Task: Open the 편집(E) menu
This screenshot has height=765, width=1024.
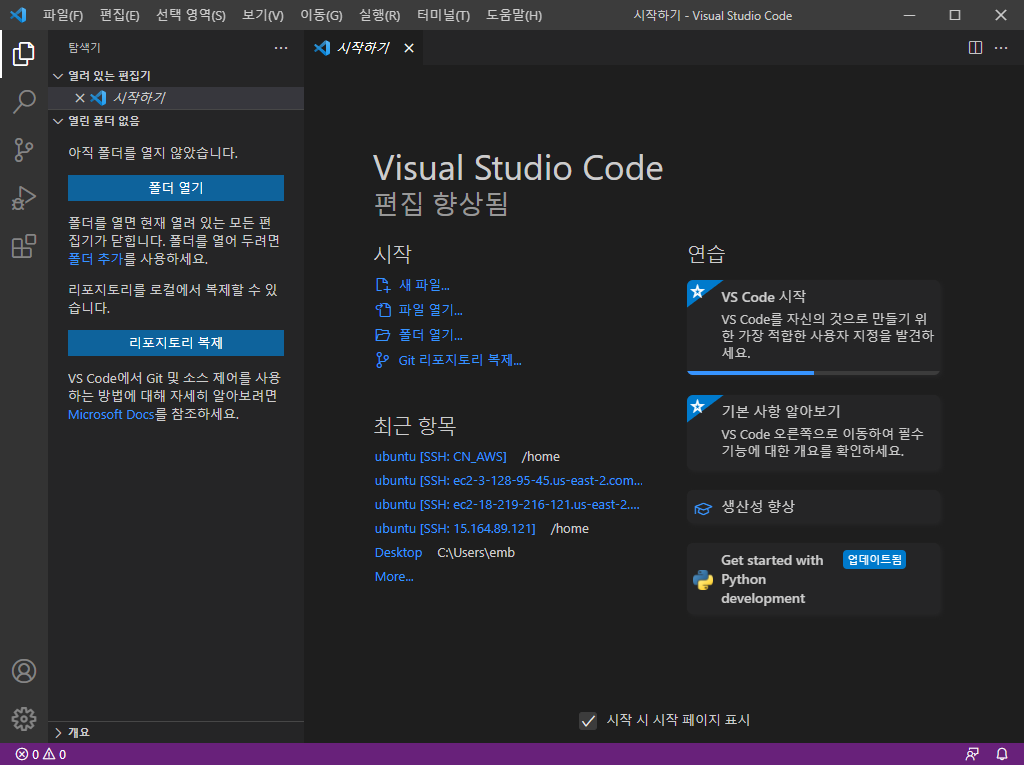Action: (x=120, y=15)
